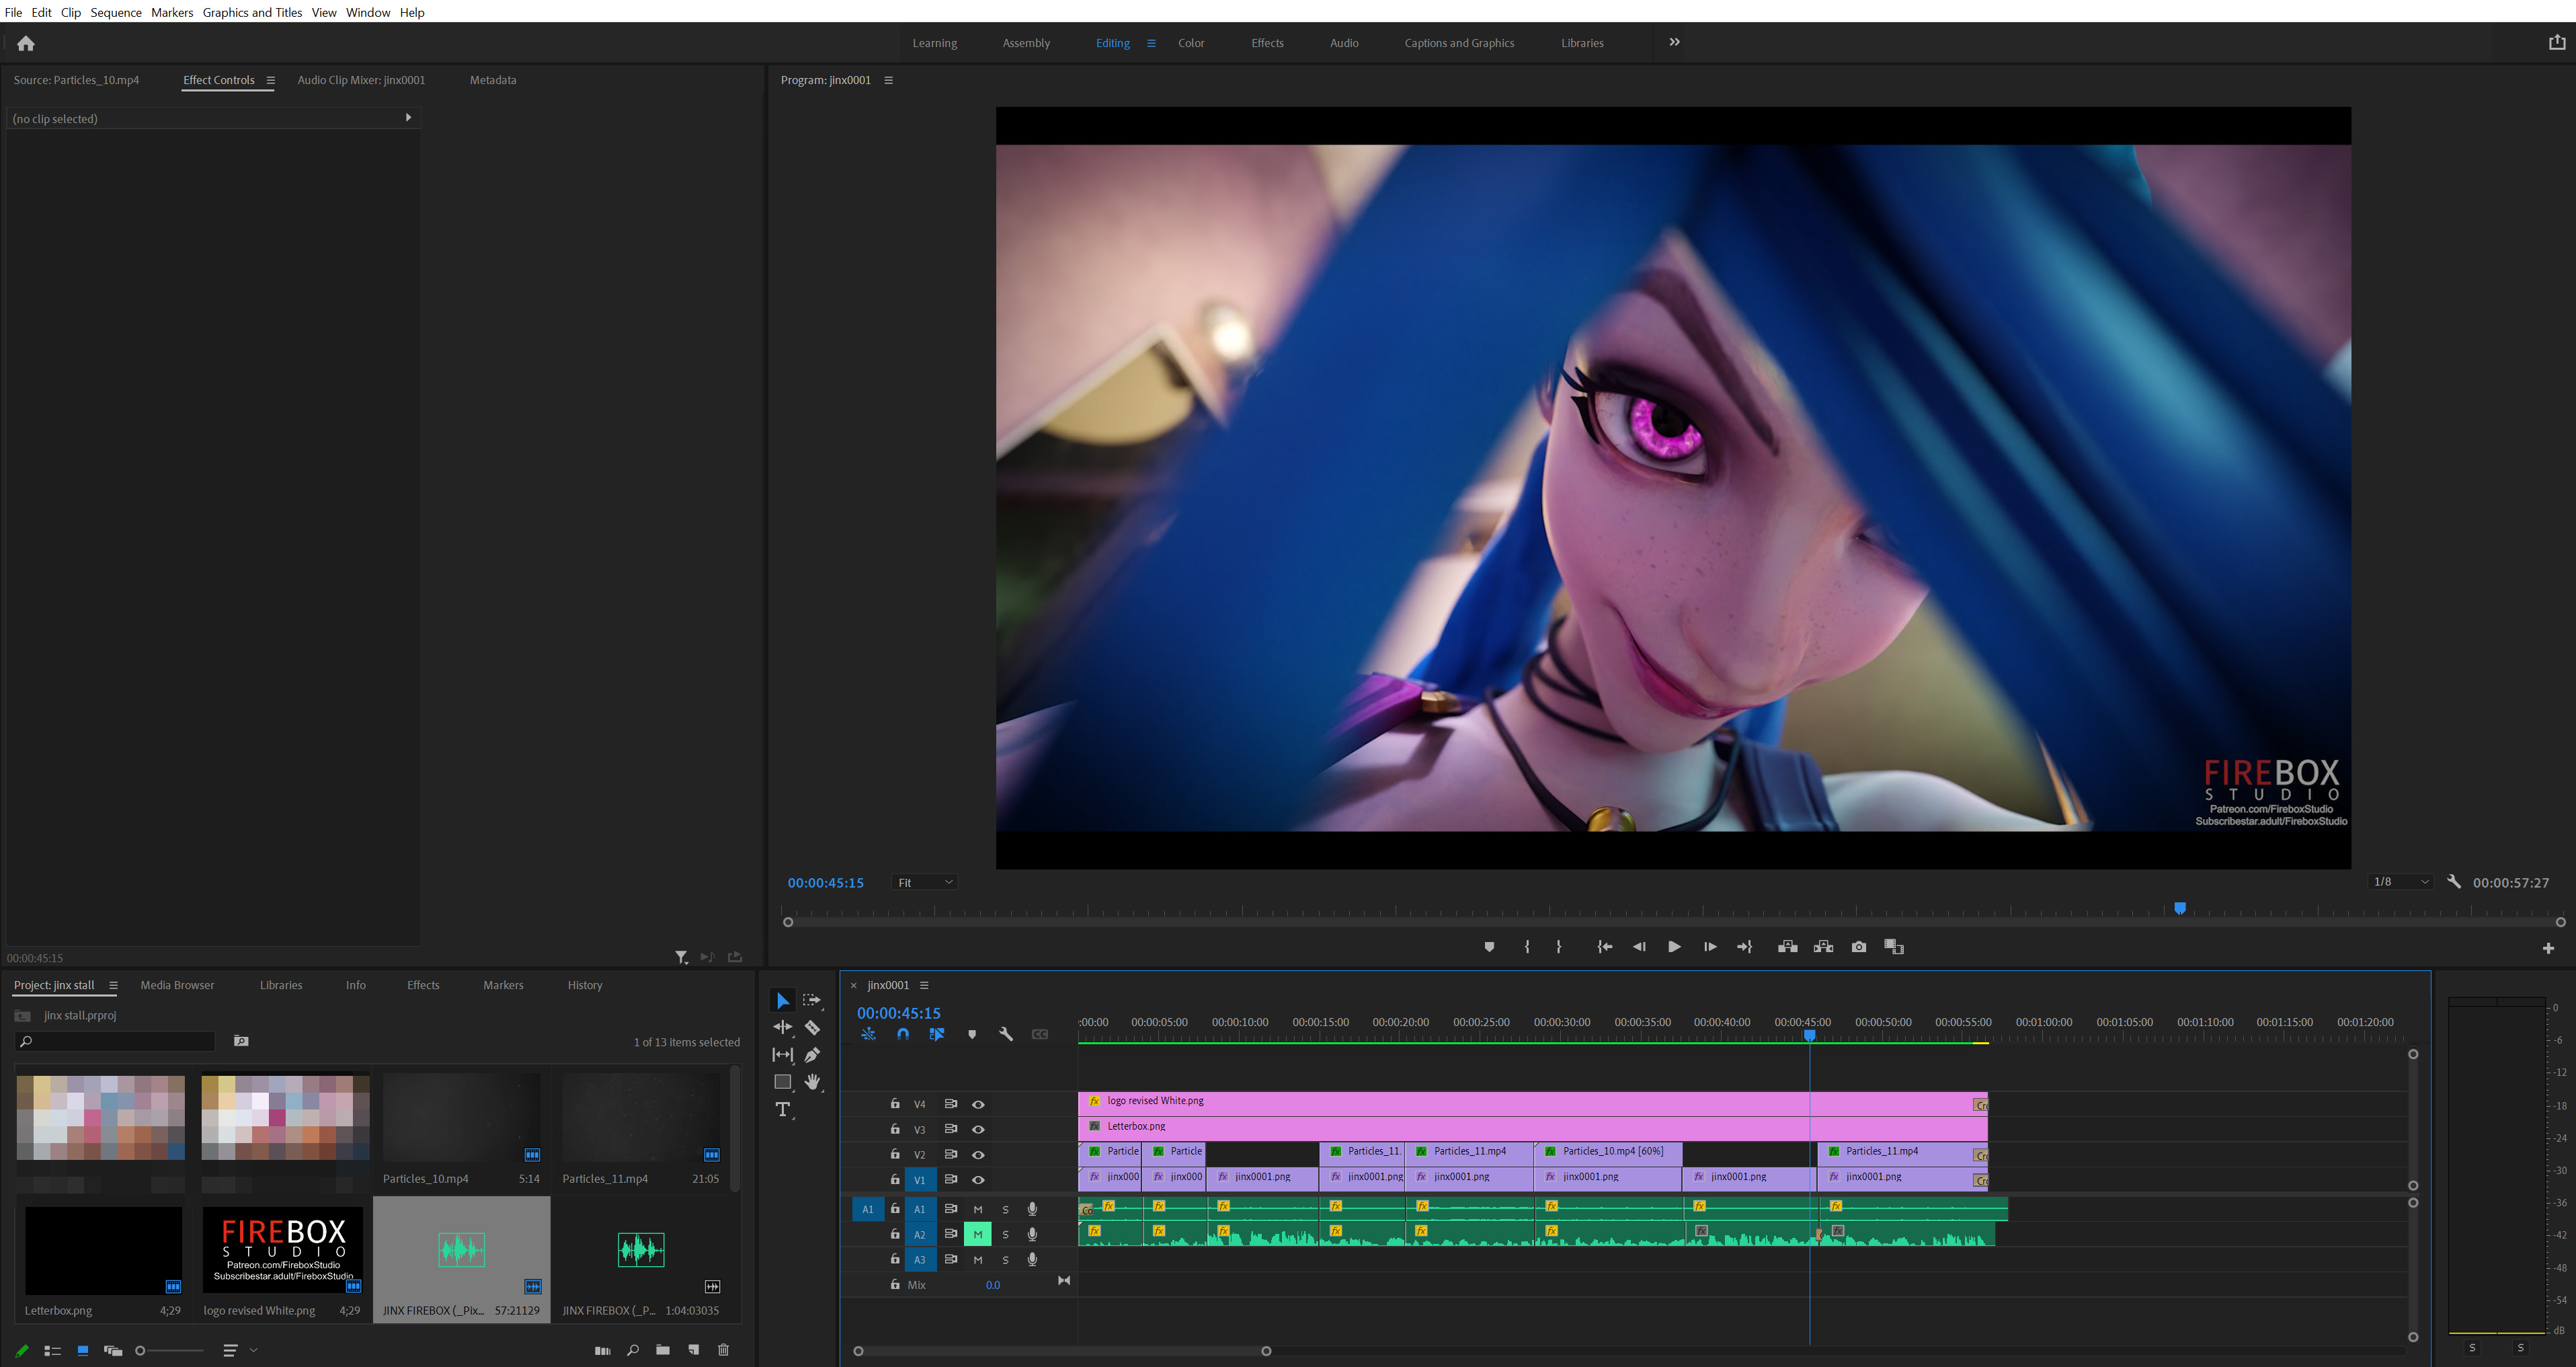This screenshot has width=2576, height=1367.
Task: Step back one frame
Action: point(1639,947)
